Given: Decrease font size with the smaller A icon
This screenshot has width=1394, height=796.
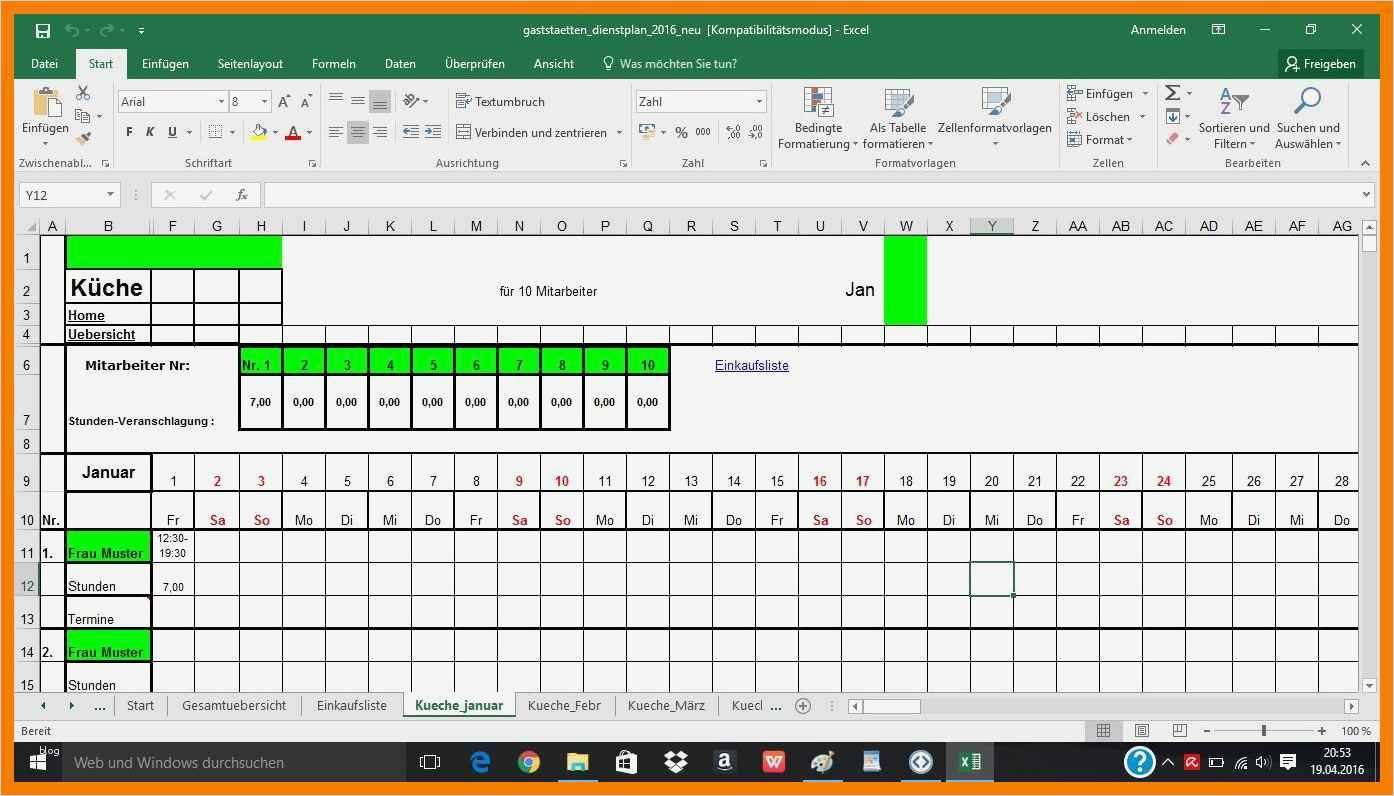Looking at the screenshot, I should [307, 101].
